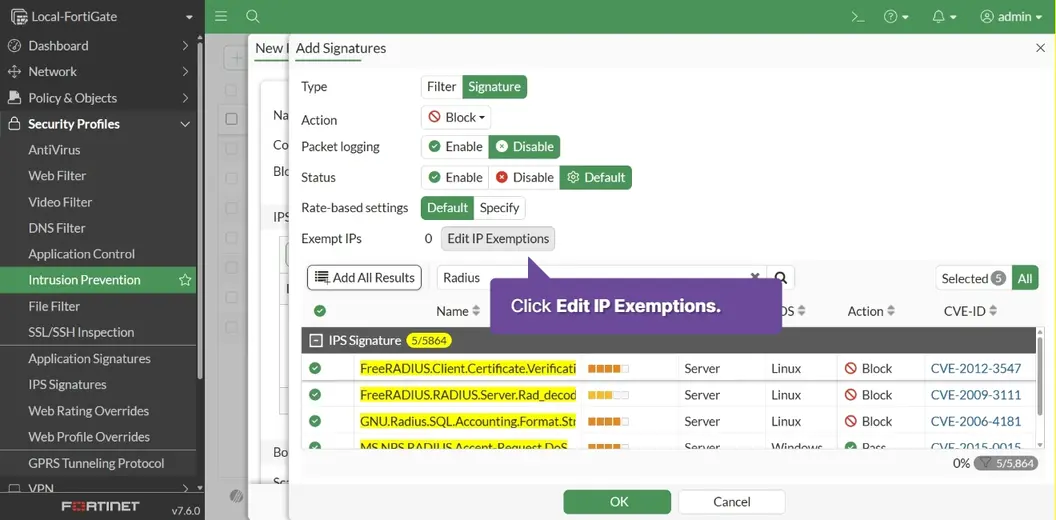
Task: Expand the Network menu
Action: click(98, 71)
